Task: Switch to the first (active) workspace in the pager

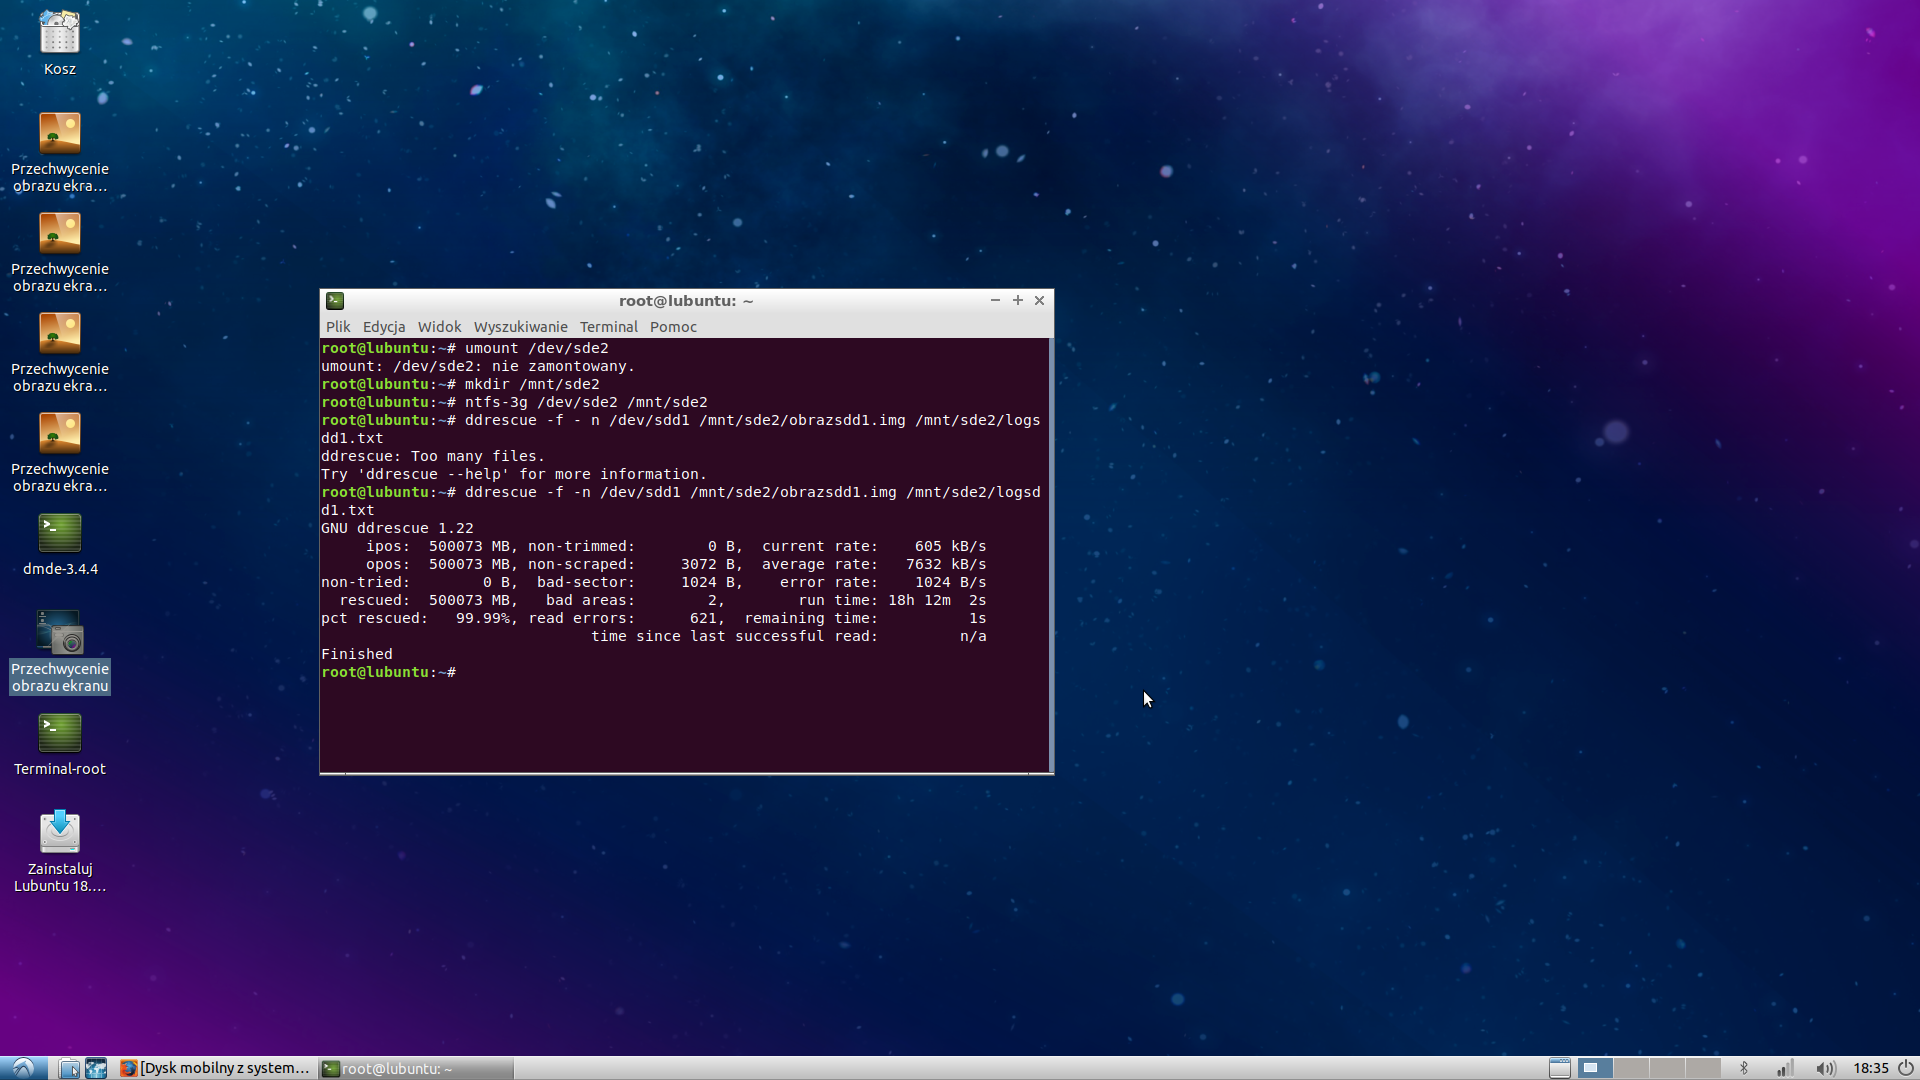Action: [x=1595, y=1068]
